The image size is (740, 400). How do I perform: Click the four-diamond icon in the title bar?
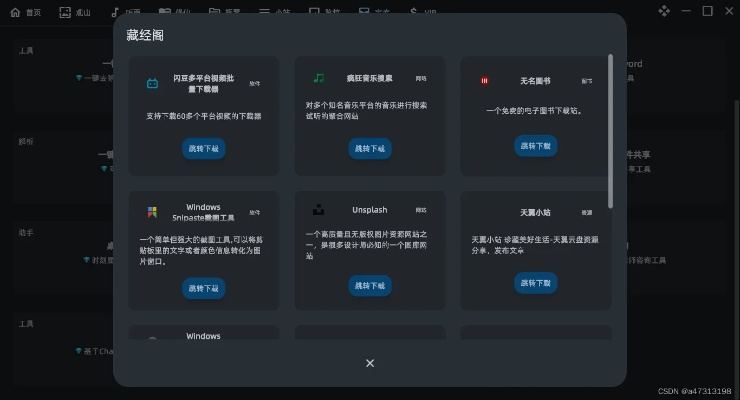coord(664,11)
